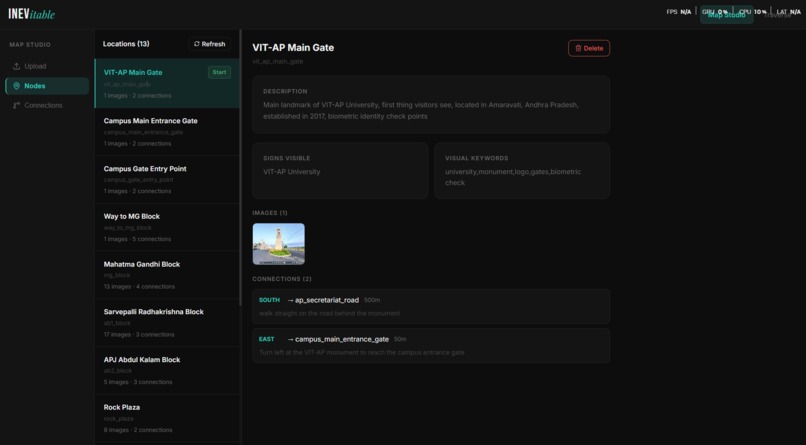The height and width of the screenshot is (445, 806).
Task: Click the 'Locations (13)' header
Action: 126,44
